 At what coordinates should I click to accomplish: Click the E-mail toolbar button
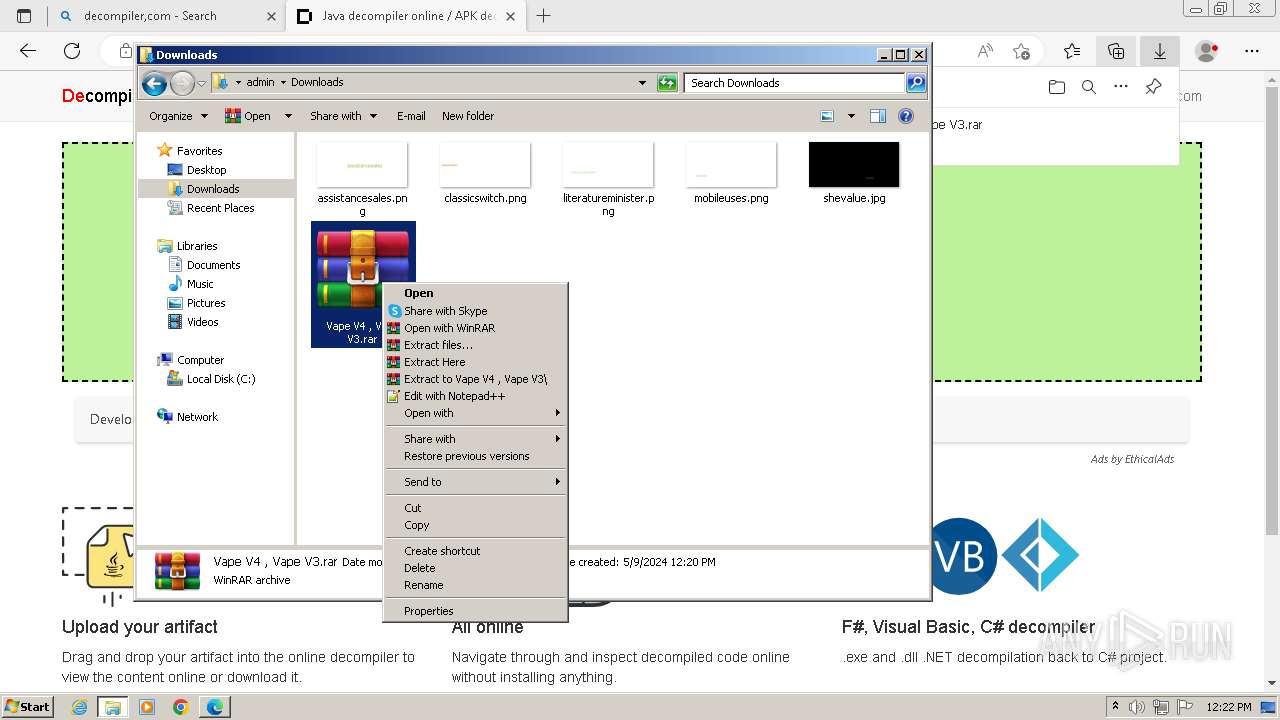411,116
